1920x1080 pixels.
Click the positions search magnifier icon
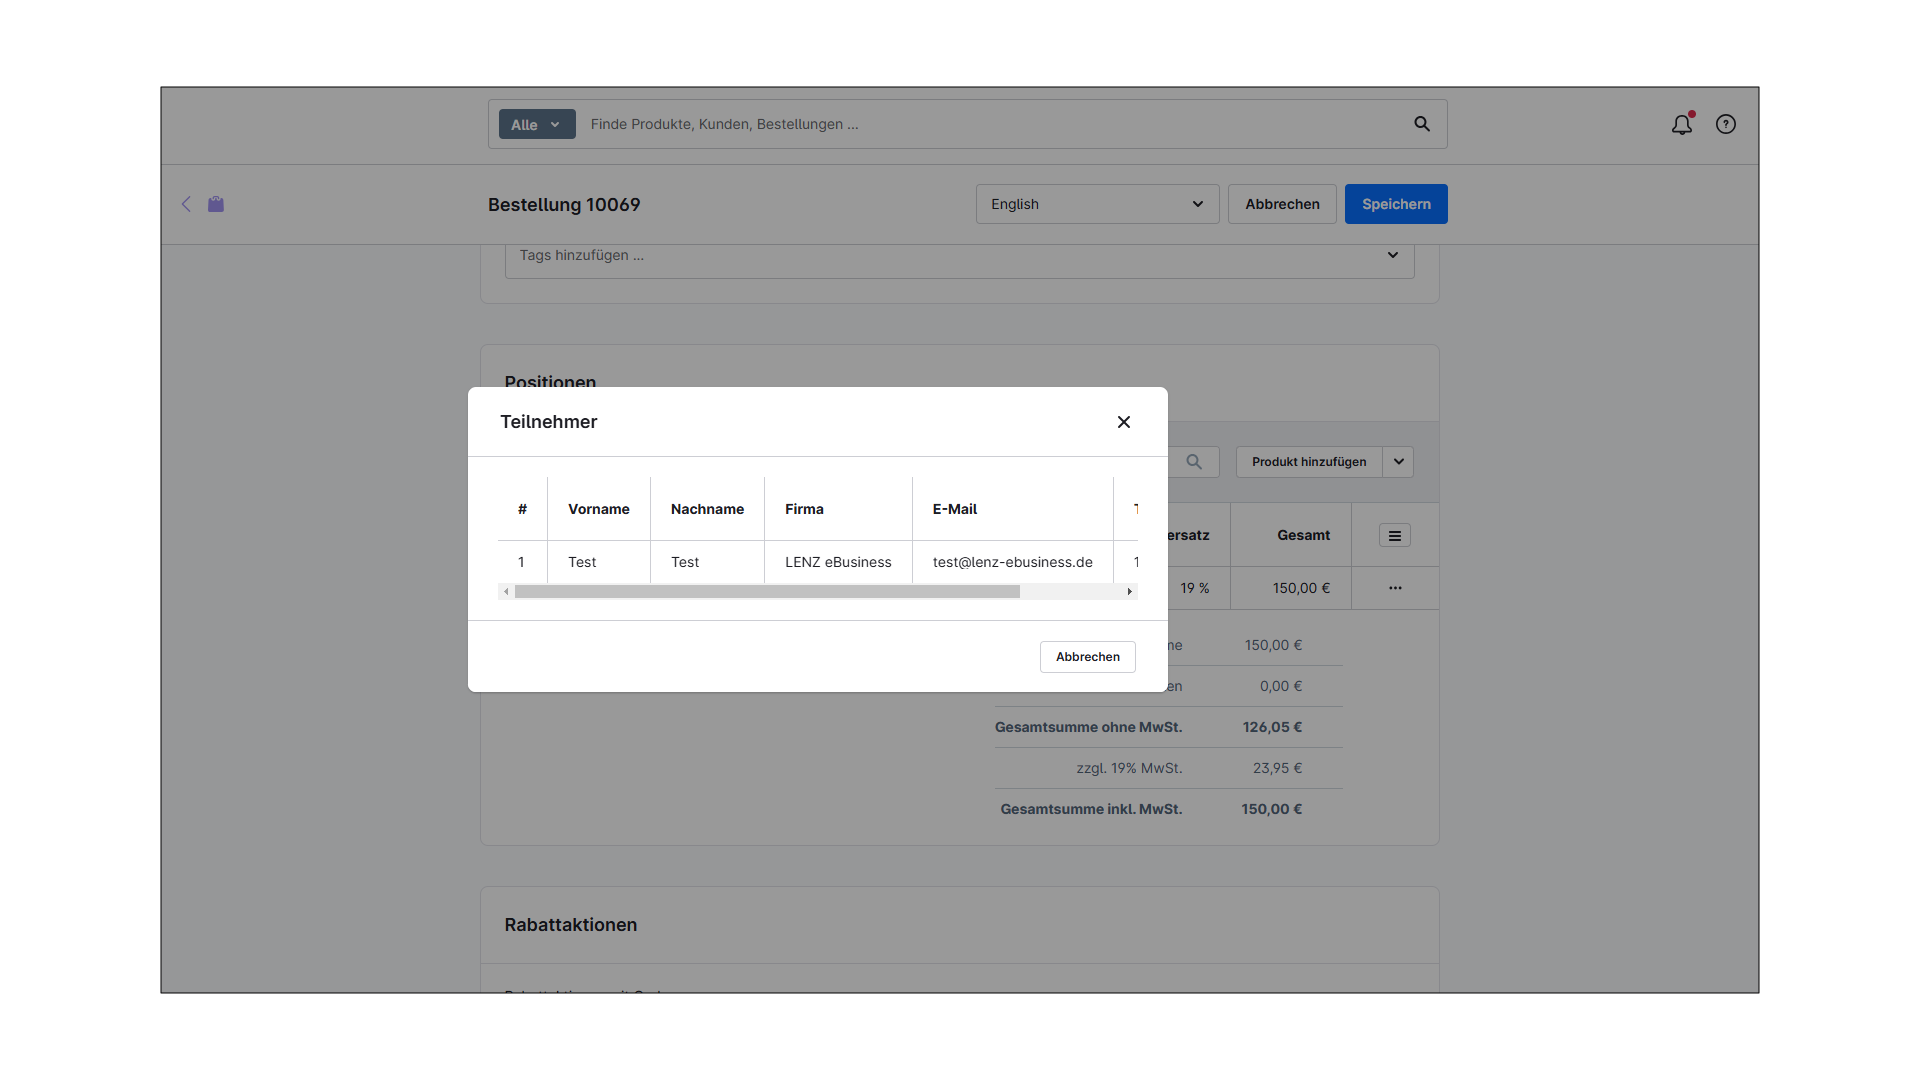pos(1194,462)
